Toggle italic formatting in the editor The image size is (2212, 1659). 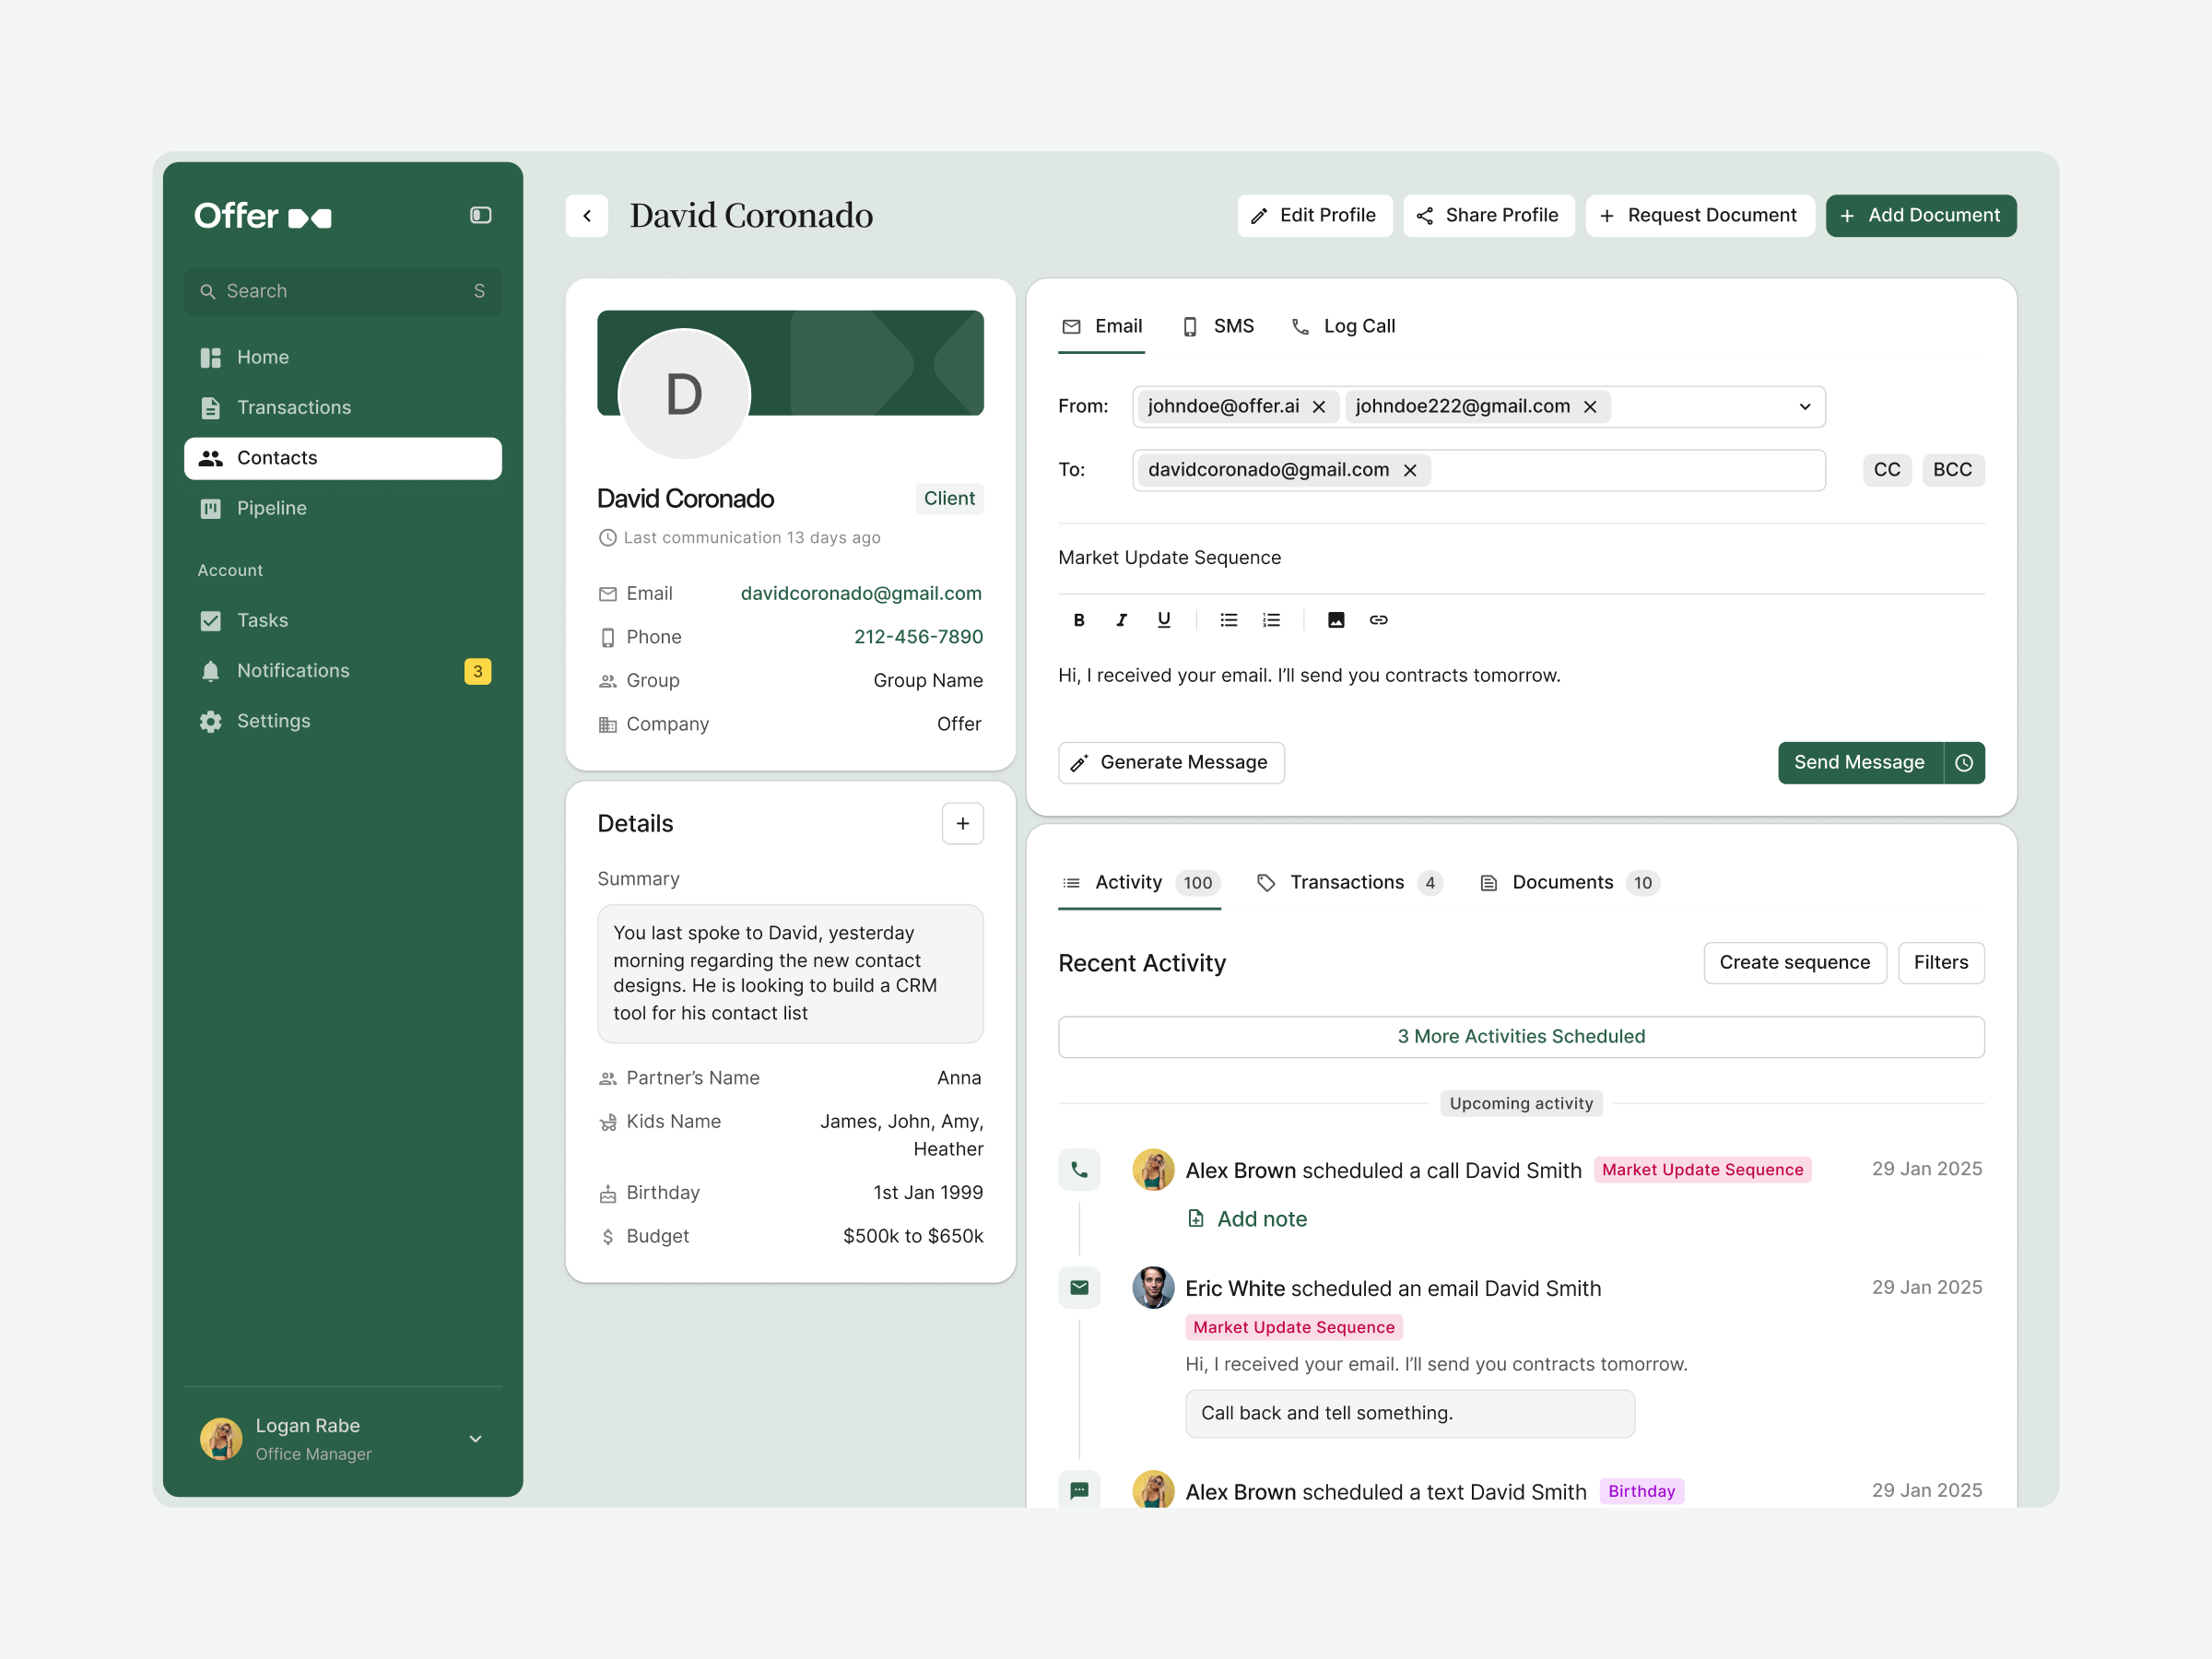1121,620
